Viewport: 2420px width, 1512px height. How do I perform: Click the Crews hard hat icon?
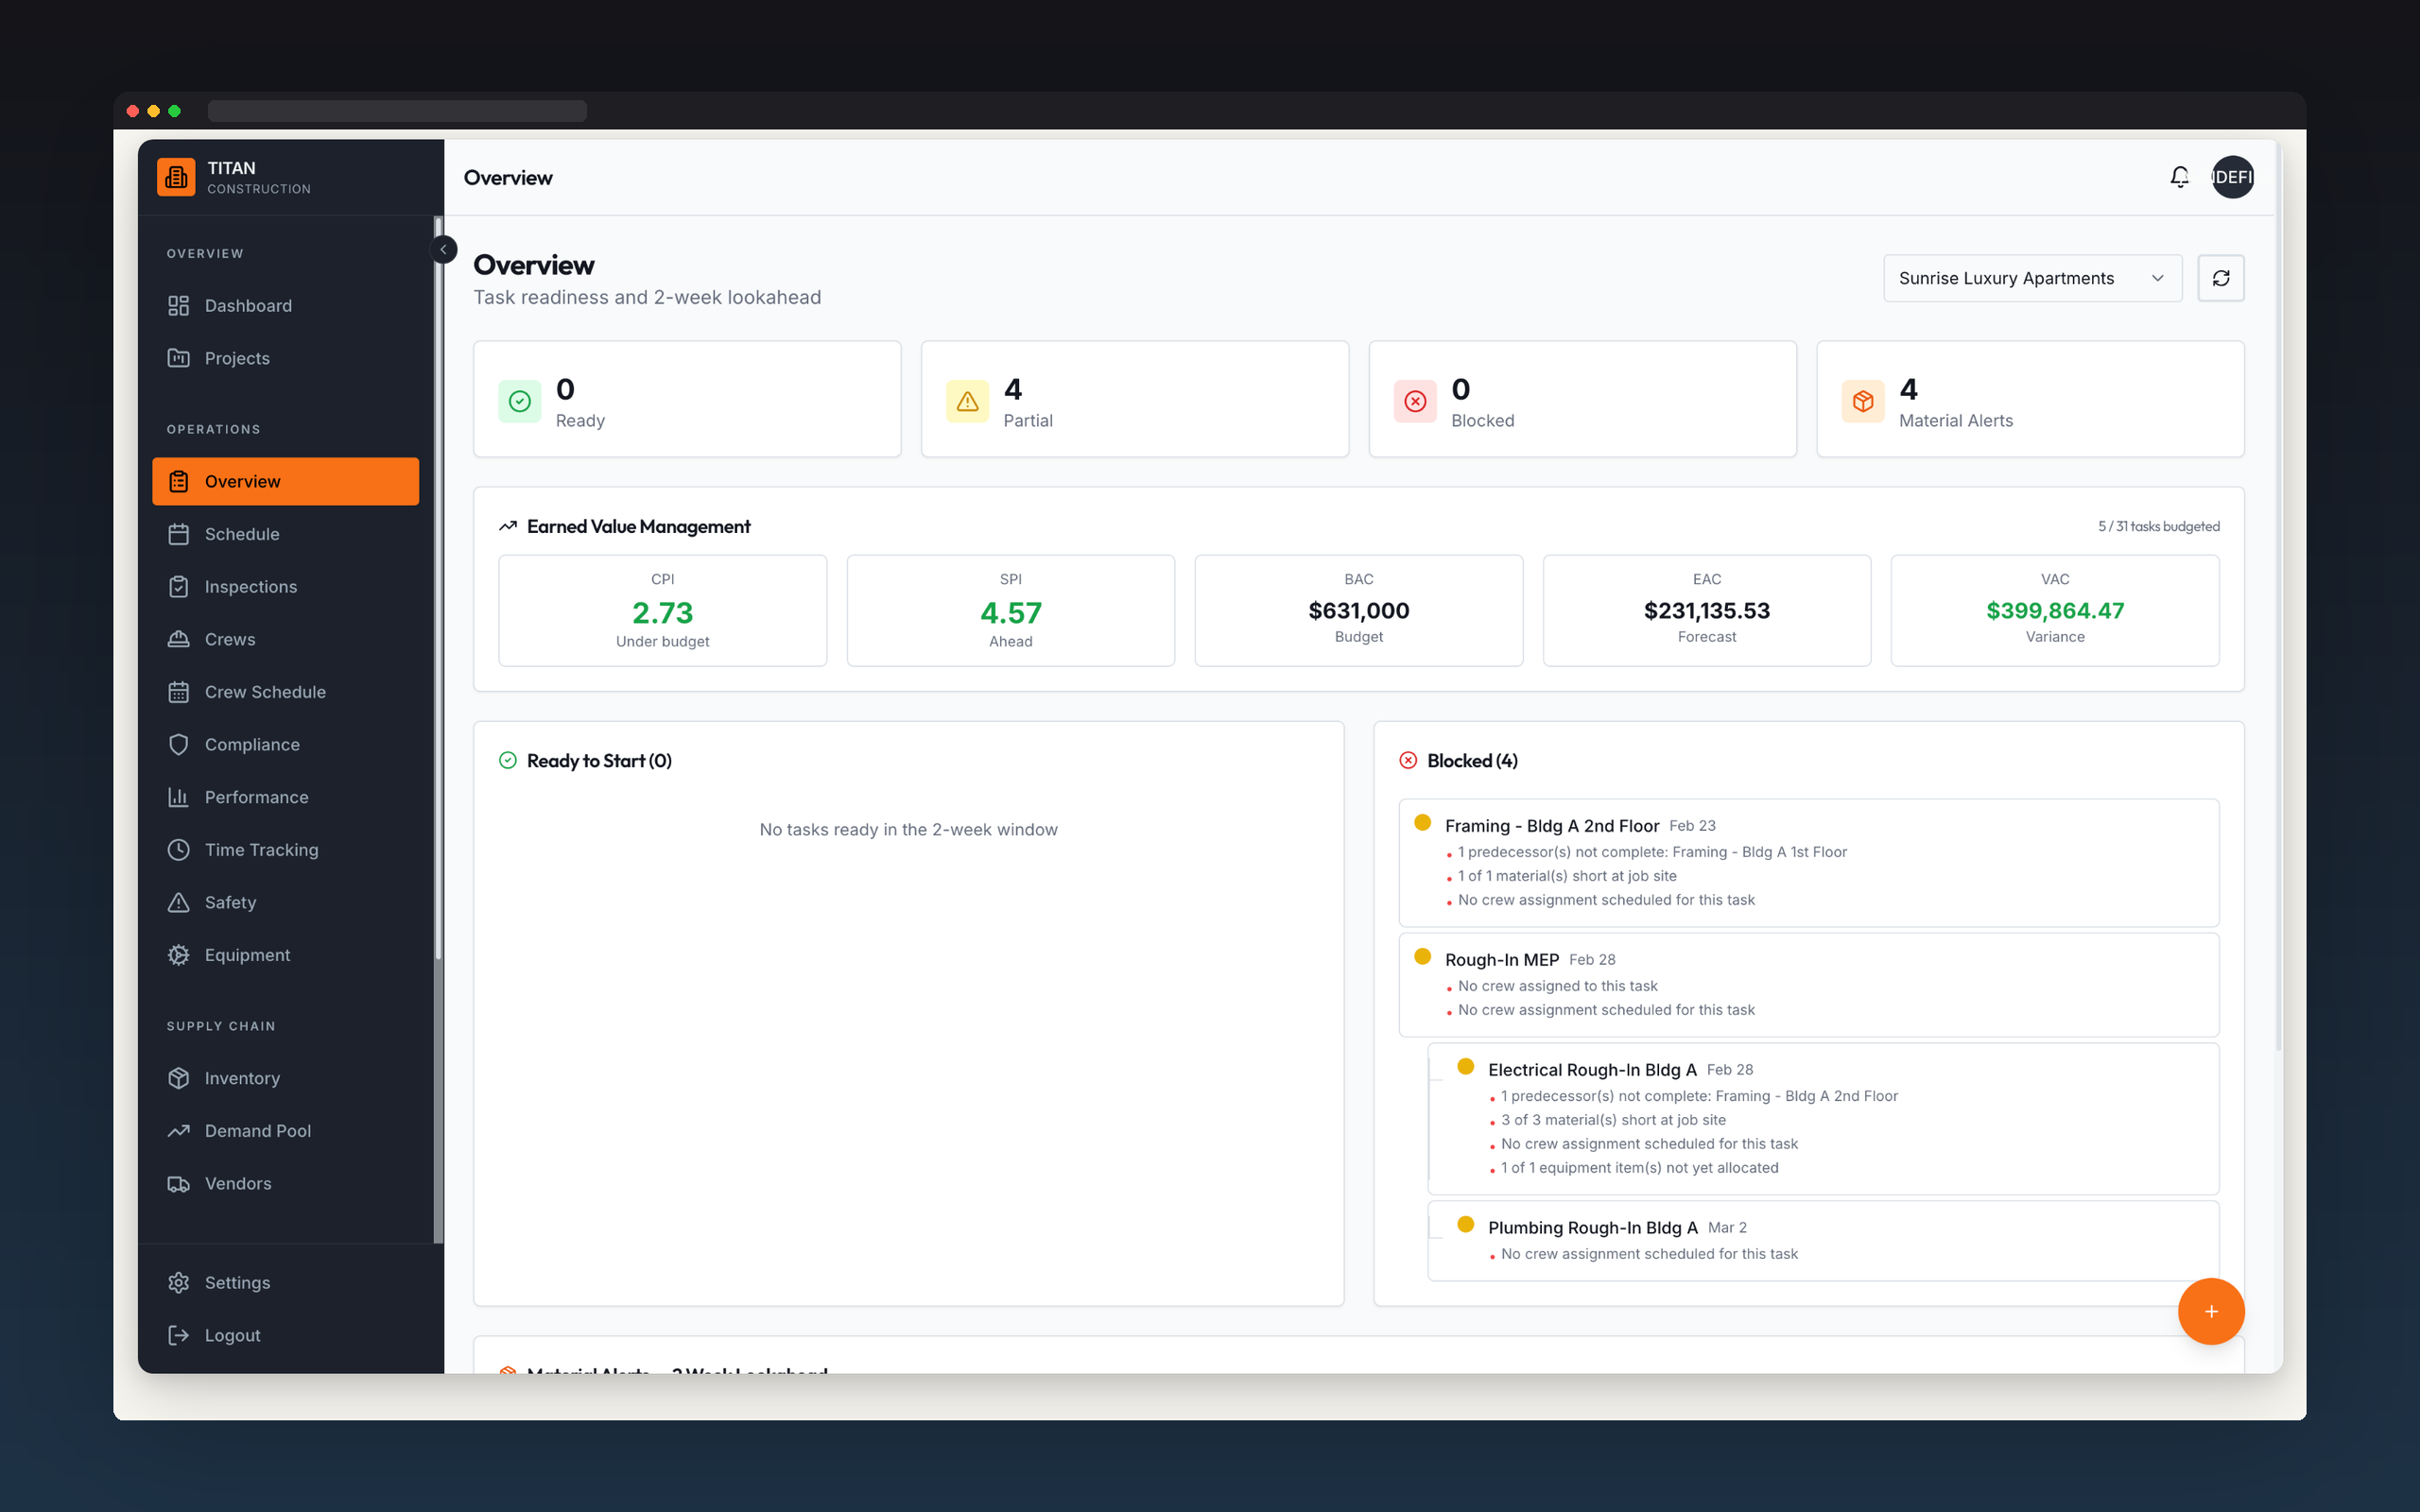point(179,639)
